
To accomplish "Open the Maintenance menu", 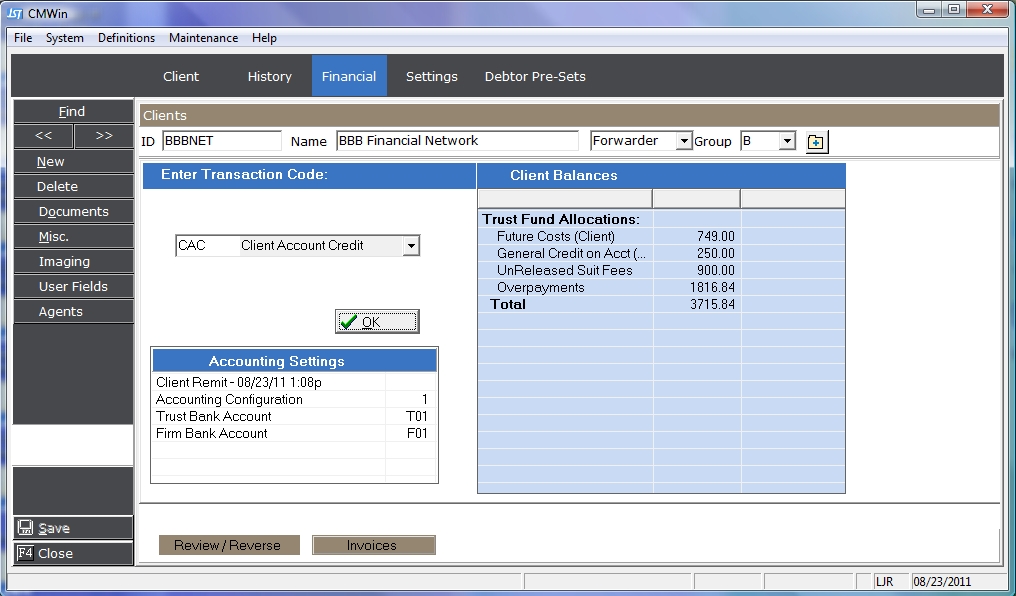I will point(203,38).
